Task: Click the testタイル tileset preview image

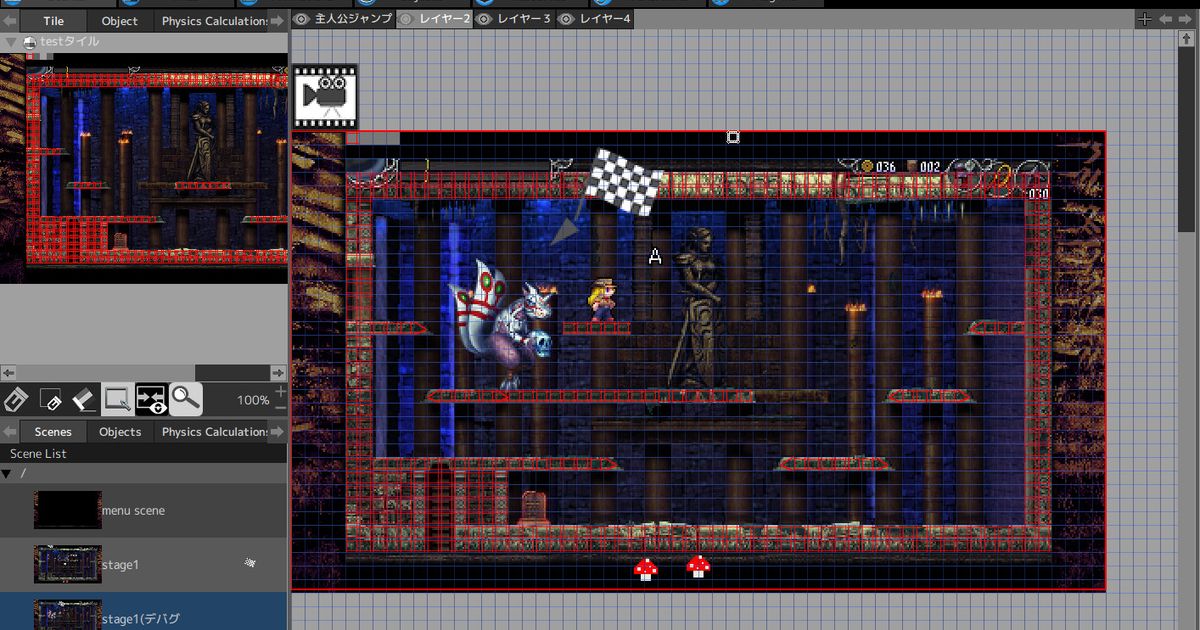Action: [144, 169]
